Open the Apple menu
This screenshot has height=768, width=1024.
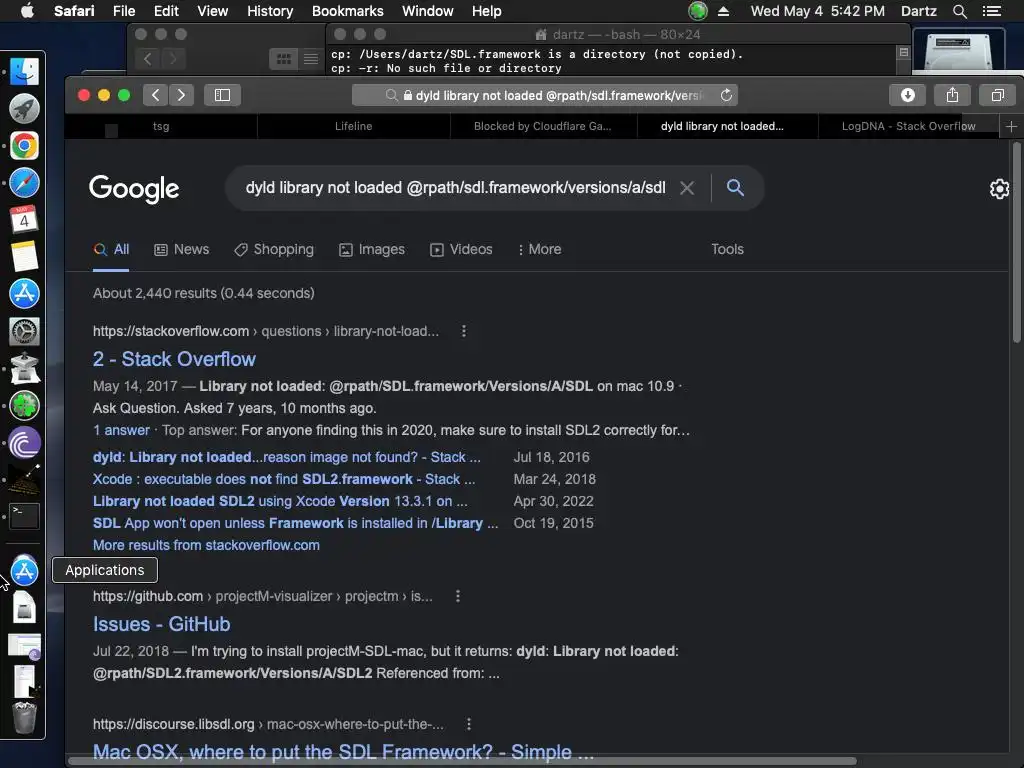pyautogui.click(x=27, y=11)
